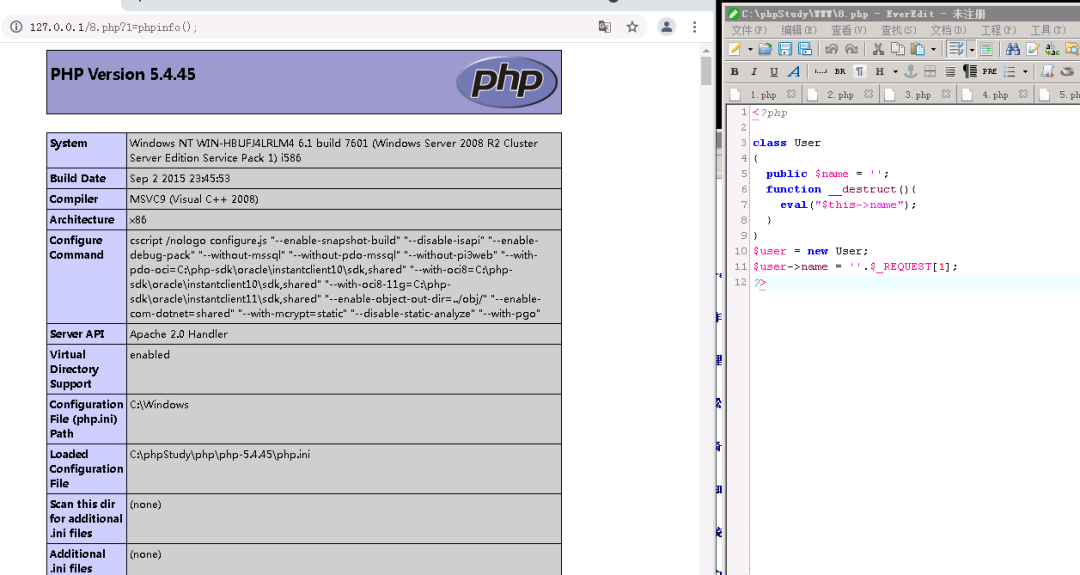Toggle word wrap in the editor toolbar
This screenshot has height=575, width=1080.
(956, 49)
